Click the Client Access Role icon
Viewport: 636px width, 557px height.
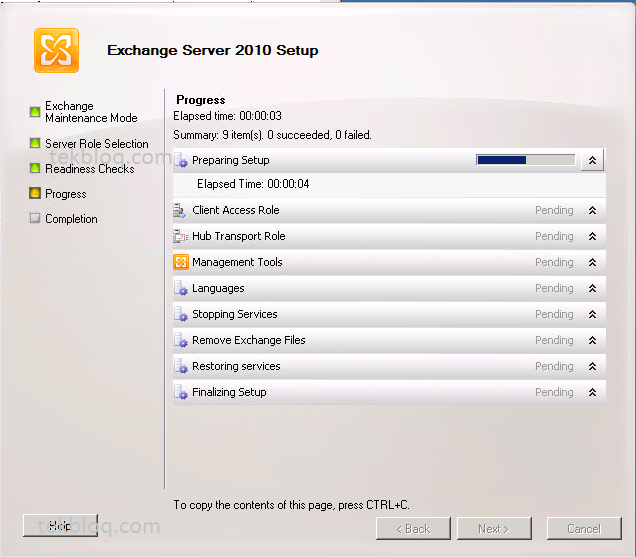pyautogui.click(x=180, y=211)
